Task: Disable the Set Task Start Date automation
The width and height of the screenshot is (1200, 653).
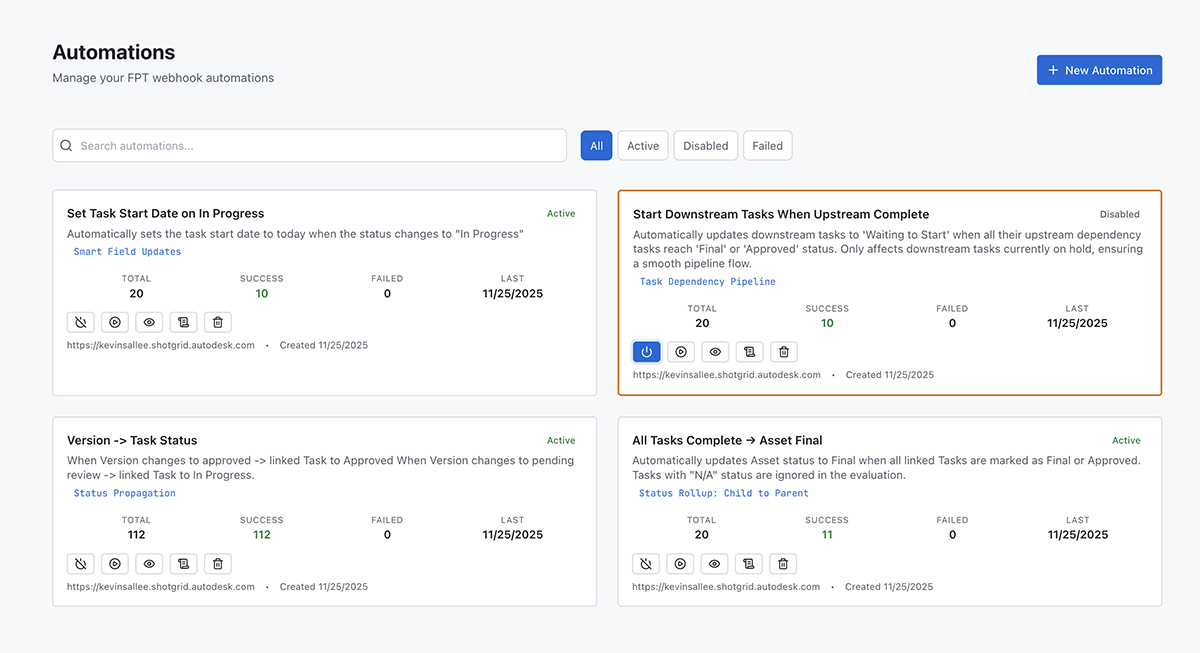Action: (81, 322)
